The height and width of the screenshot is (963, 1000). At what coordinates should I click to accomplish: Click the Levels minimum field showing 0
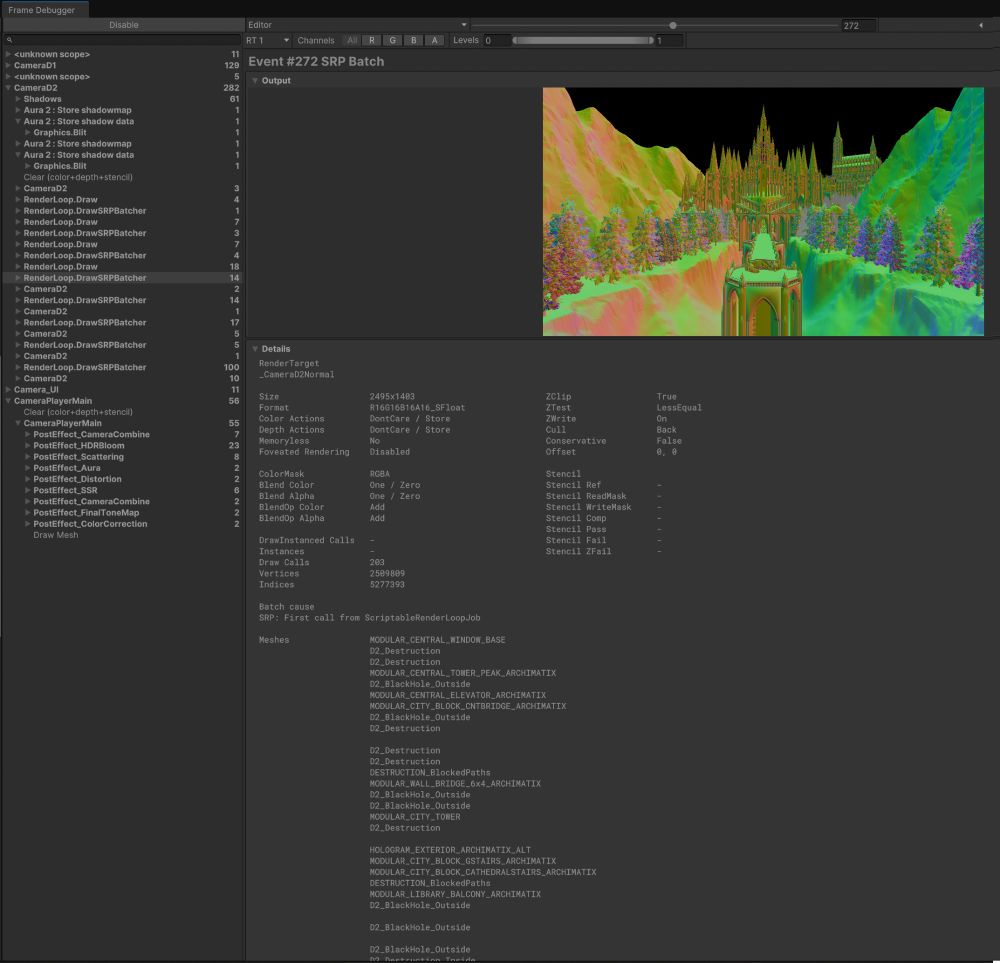(497, 40)
